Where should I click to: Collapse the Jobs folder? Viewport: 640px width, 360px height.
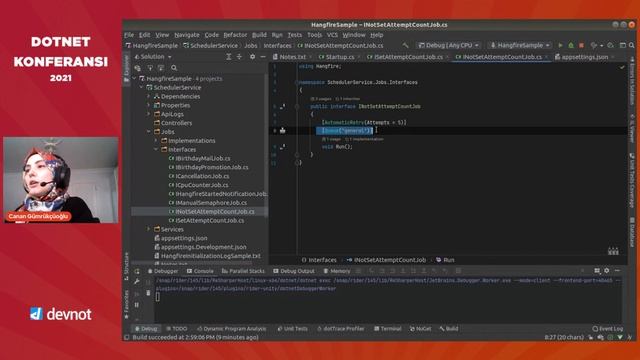point(149,132)
